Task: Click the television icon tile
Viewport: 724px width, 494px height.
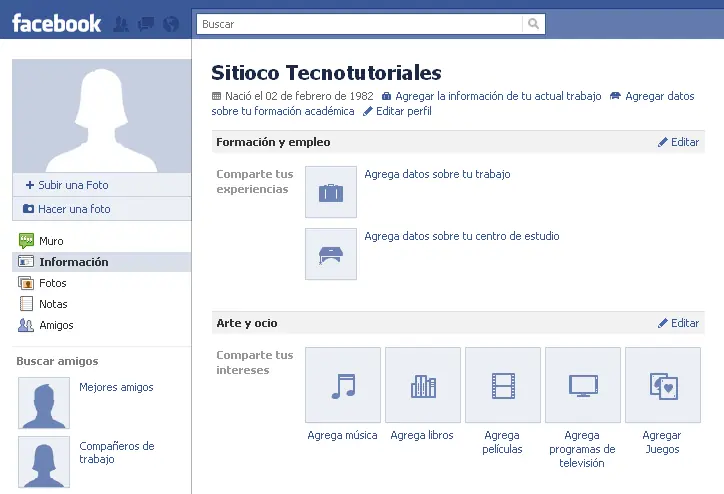Action: point(583,385)
